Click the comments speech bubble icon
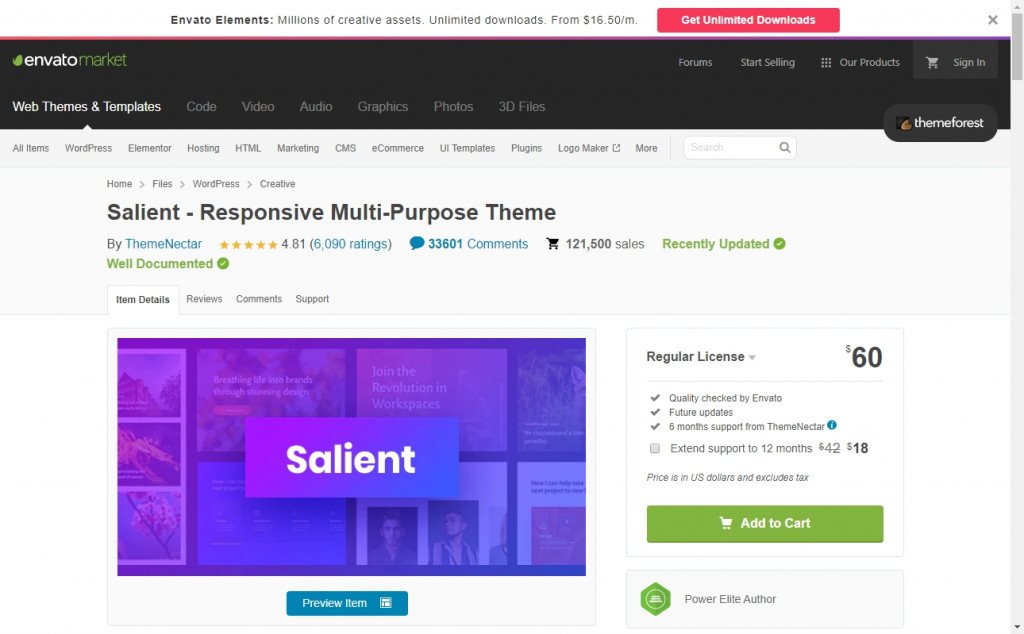Viewport: 1024px width, 634px height. coord(417,244)
